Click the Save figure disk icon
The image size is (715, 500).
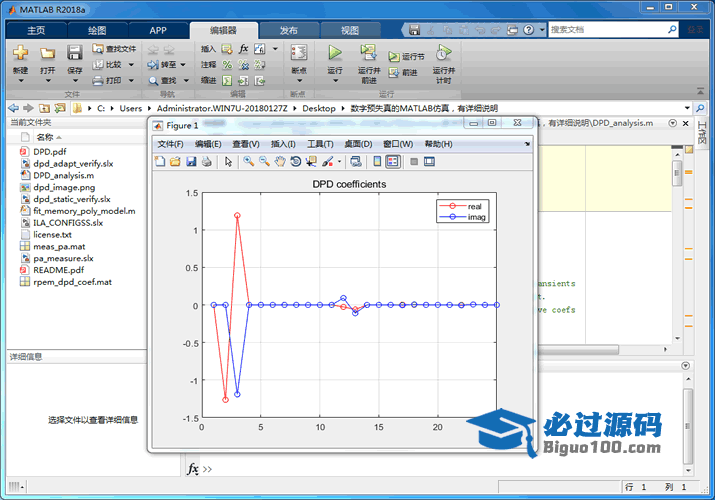[x=190, y=161]
